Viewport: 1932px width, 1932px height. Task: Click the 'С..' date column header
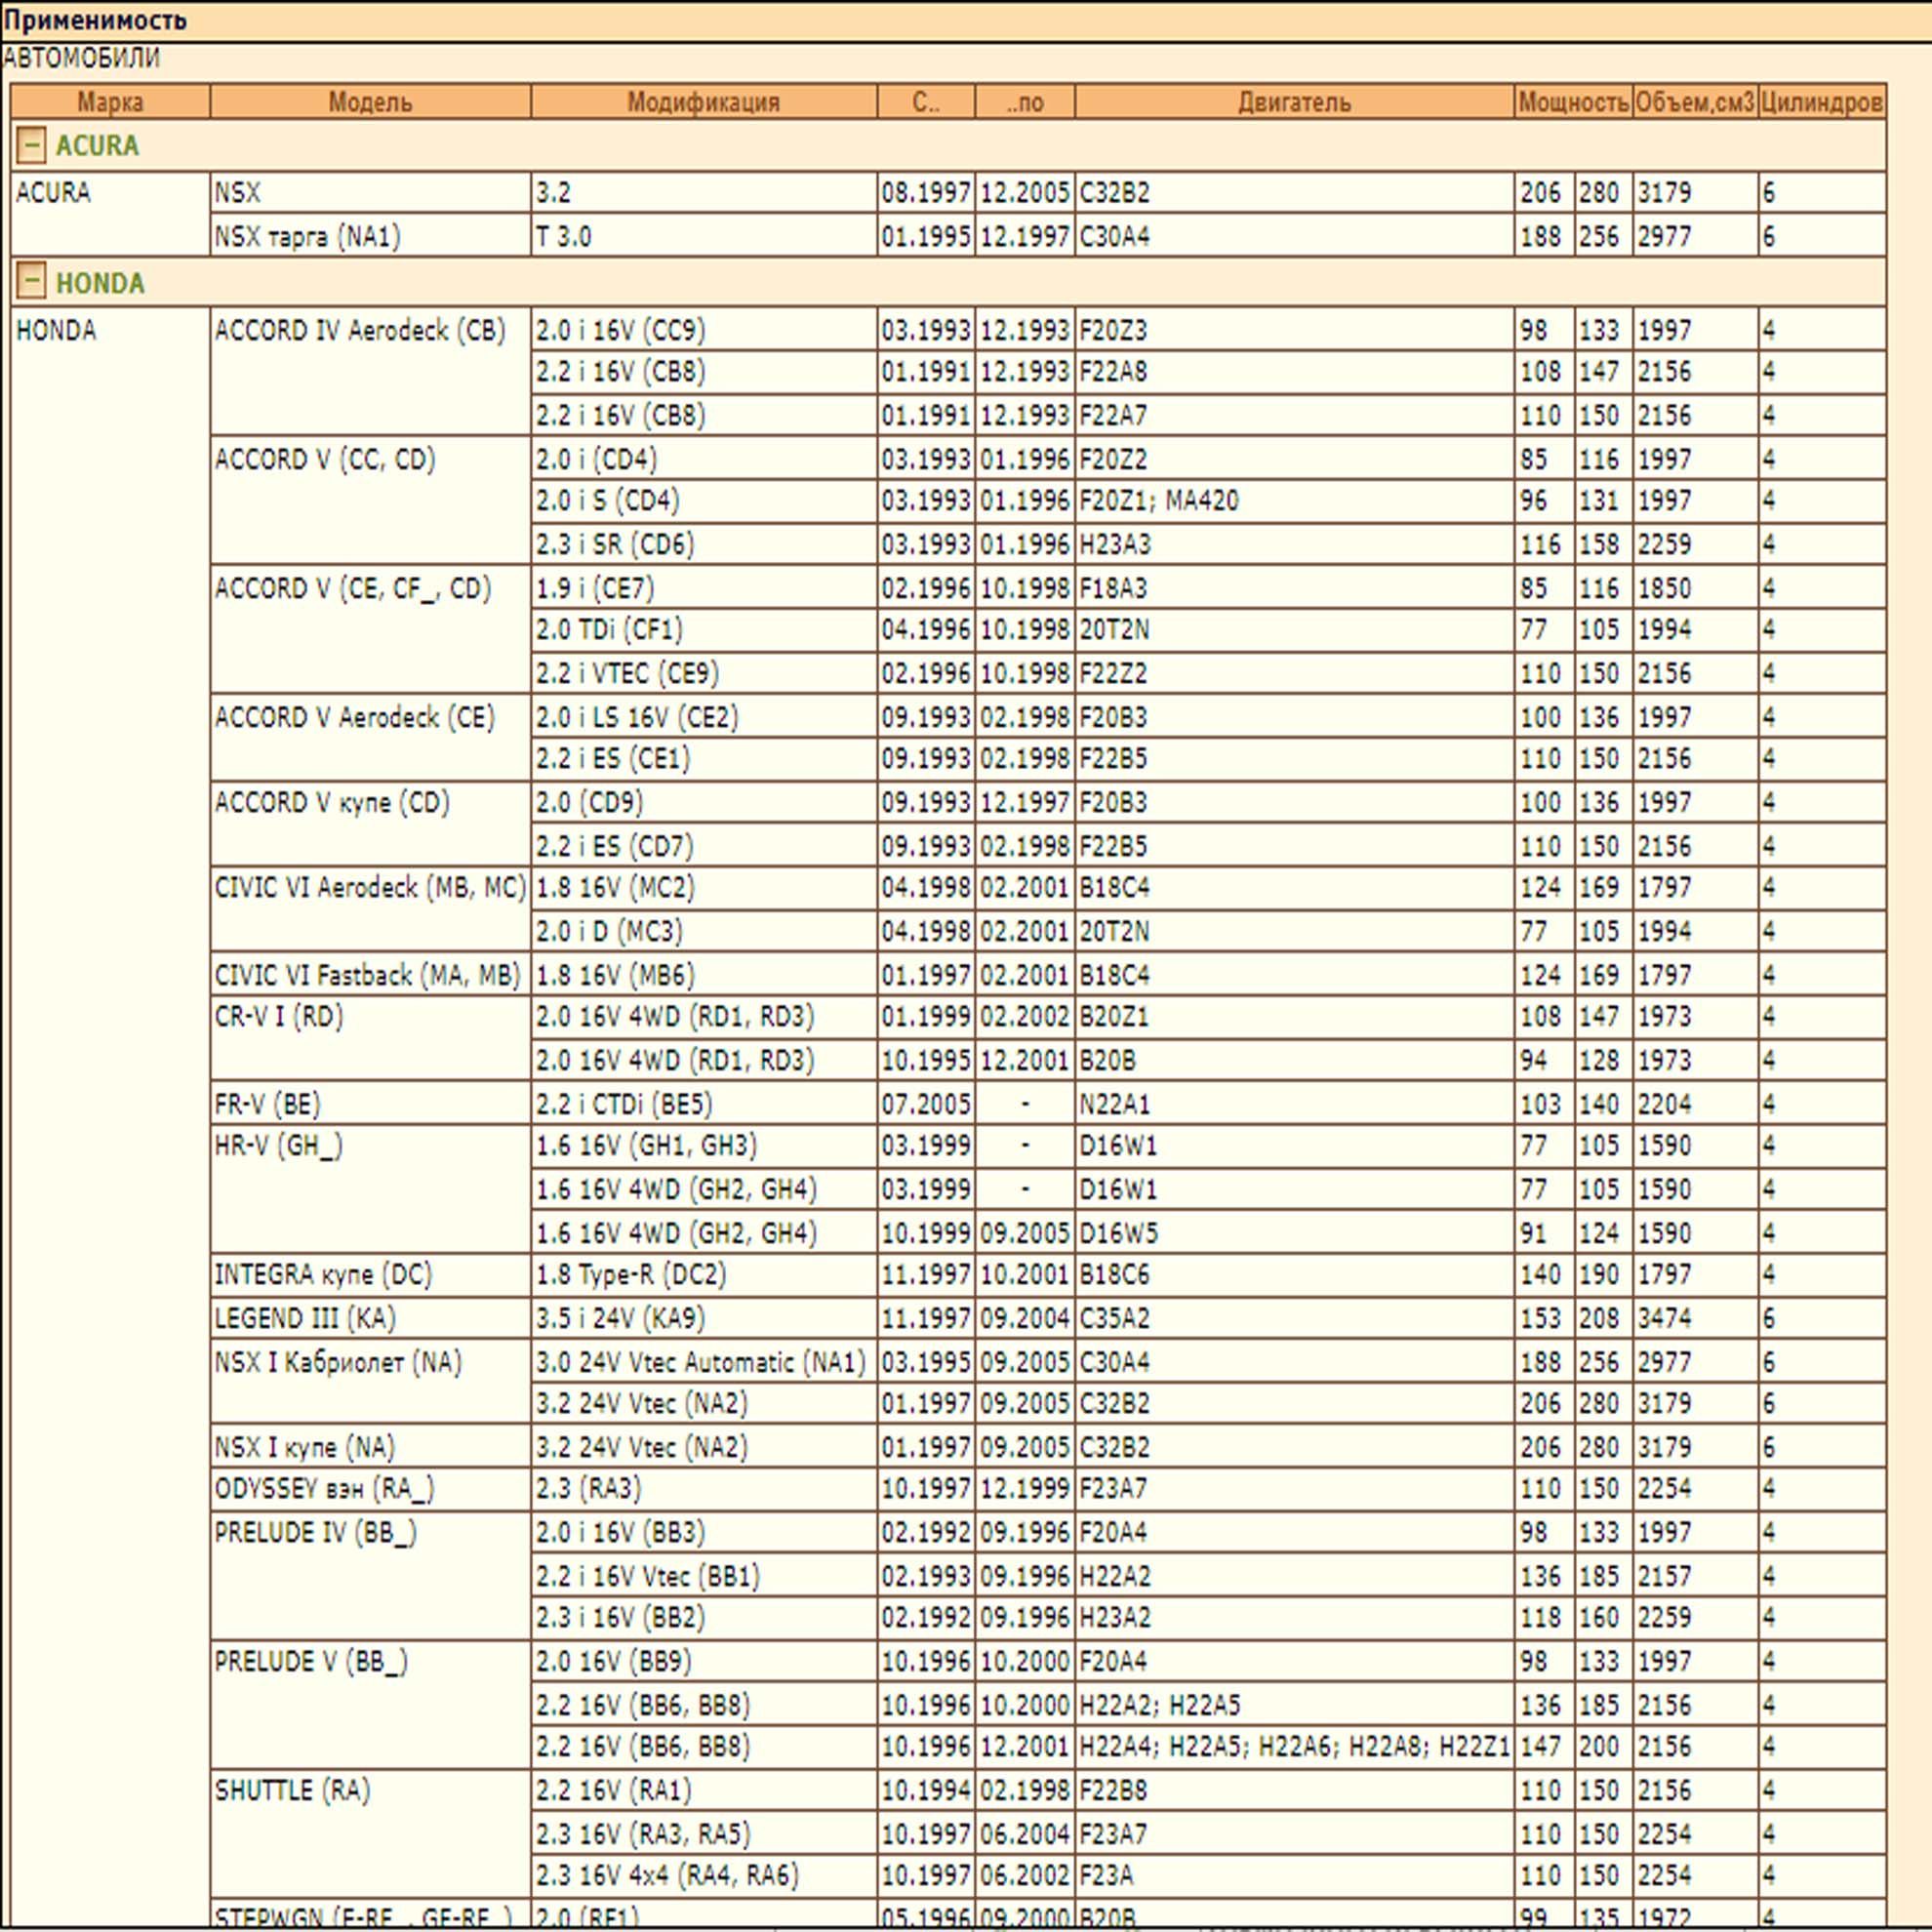pos(925,102)
